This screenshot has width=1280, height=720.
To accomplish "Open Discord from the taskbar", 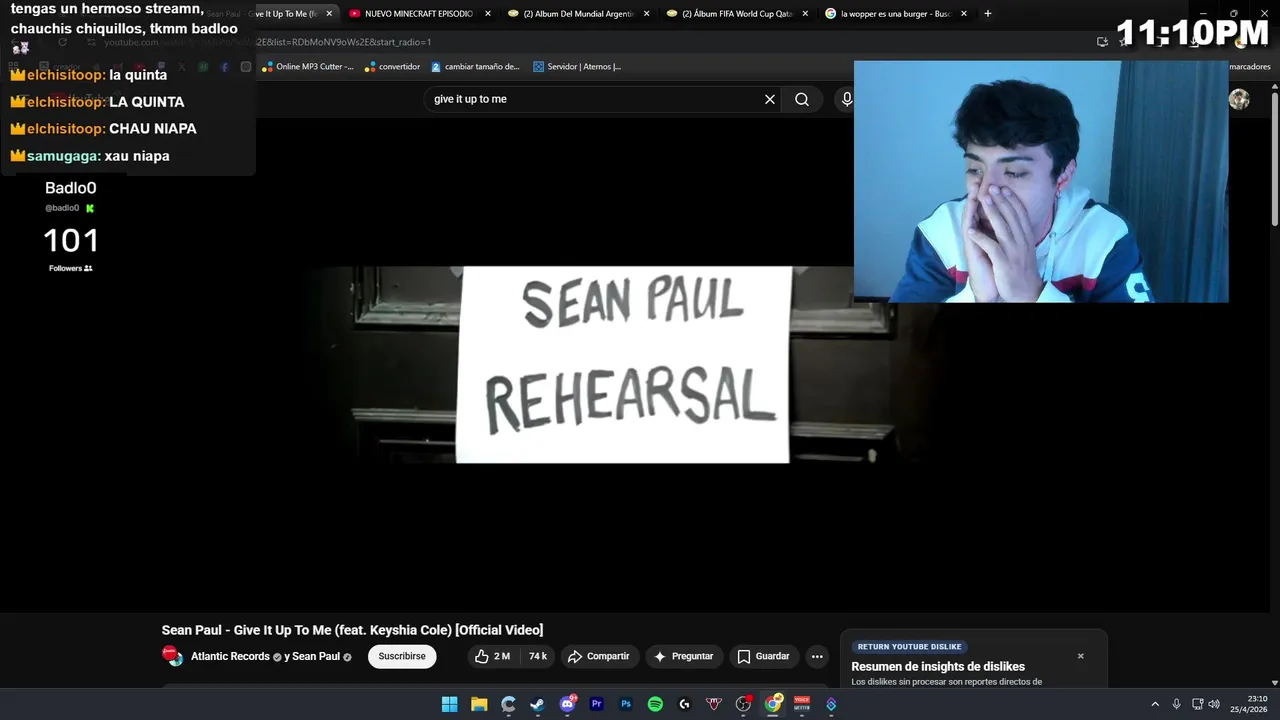I will [567, 704].
